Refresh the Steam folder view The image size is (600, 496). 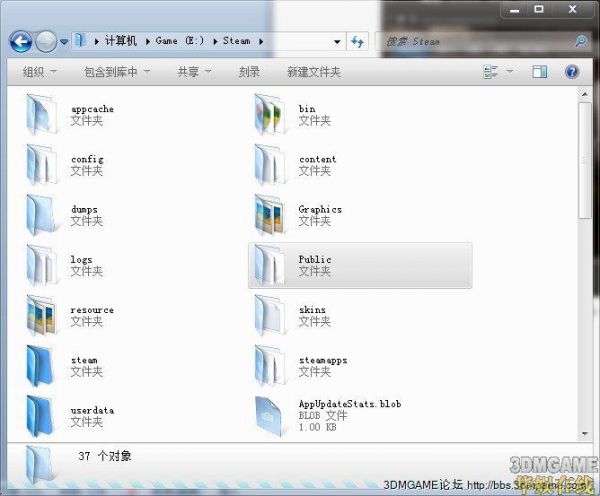coord(357,41)
